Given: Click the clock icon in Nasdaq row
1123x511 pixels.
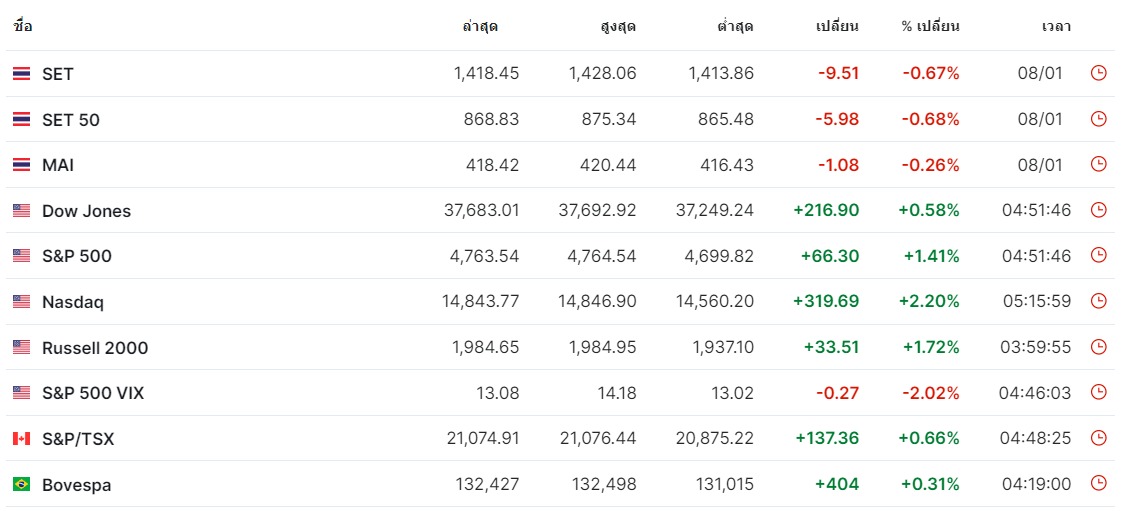Looking at the screenshot, I should coord(1098,301).
